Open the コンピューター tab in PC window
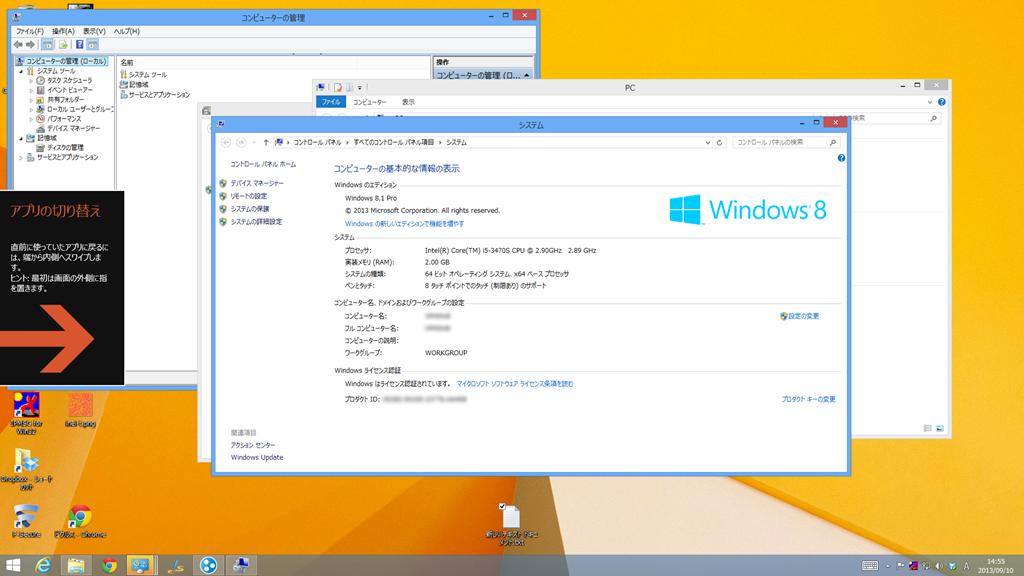The image size is (1024, 576). click(370, 102)
